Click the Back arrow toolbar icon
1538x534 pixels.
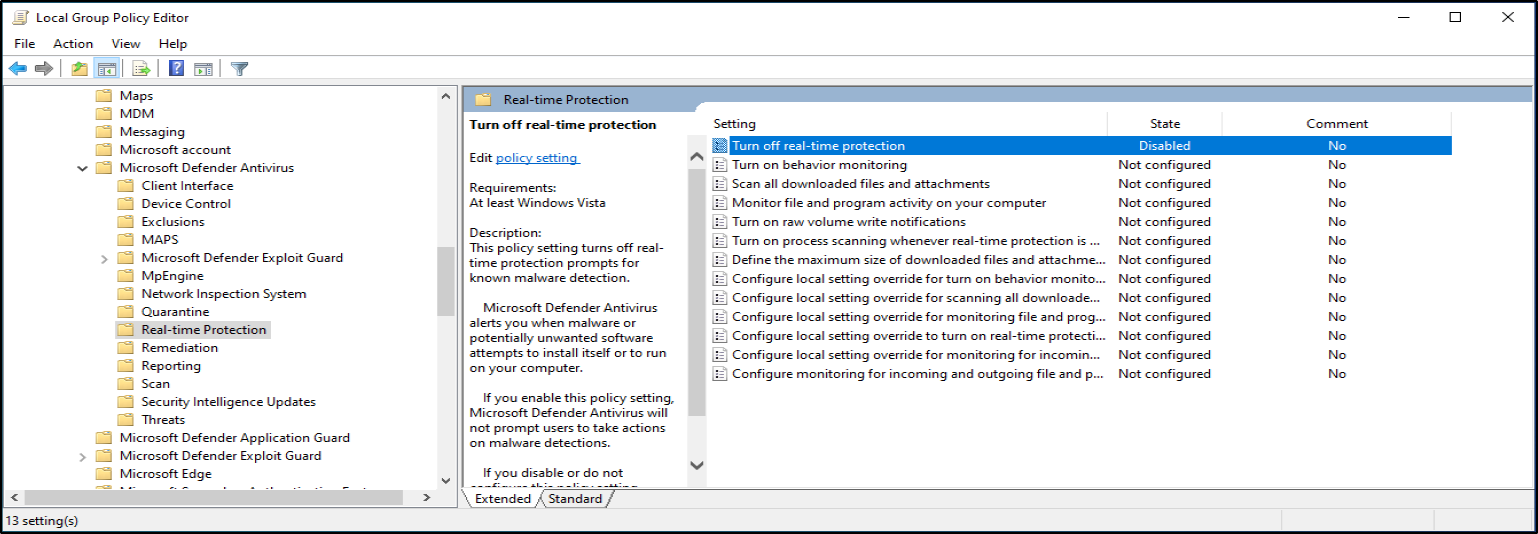coord(18,69)
